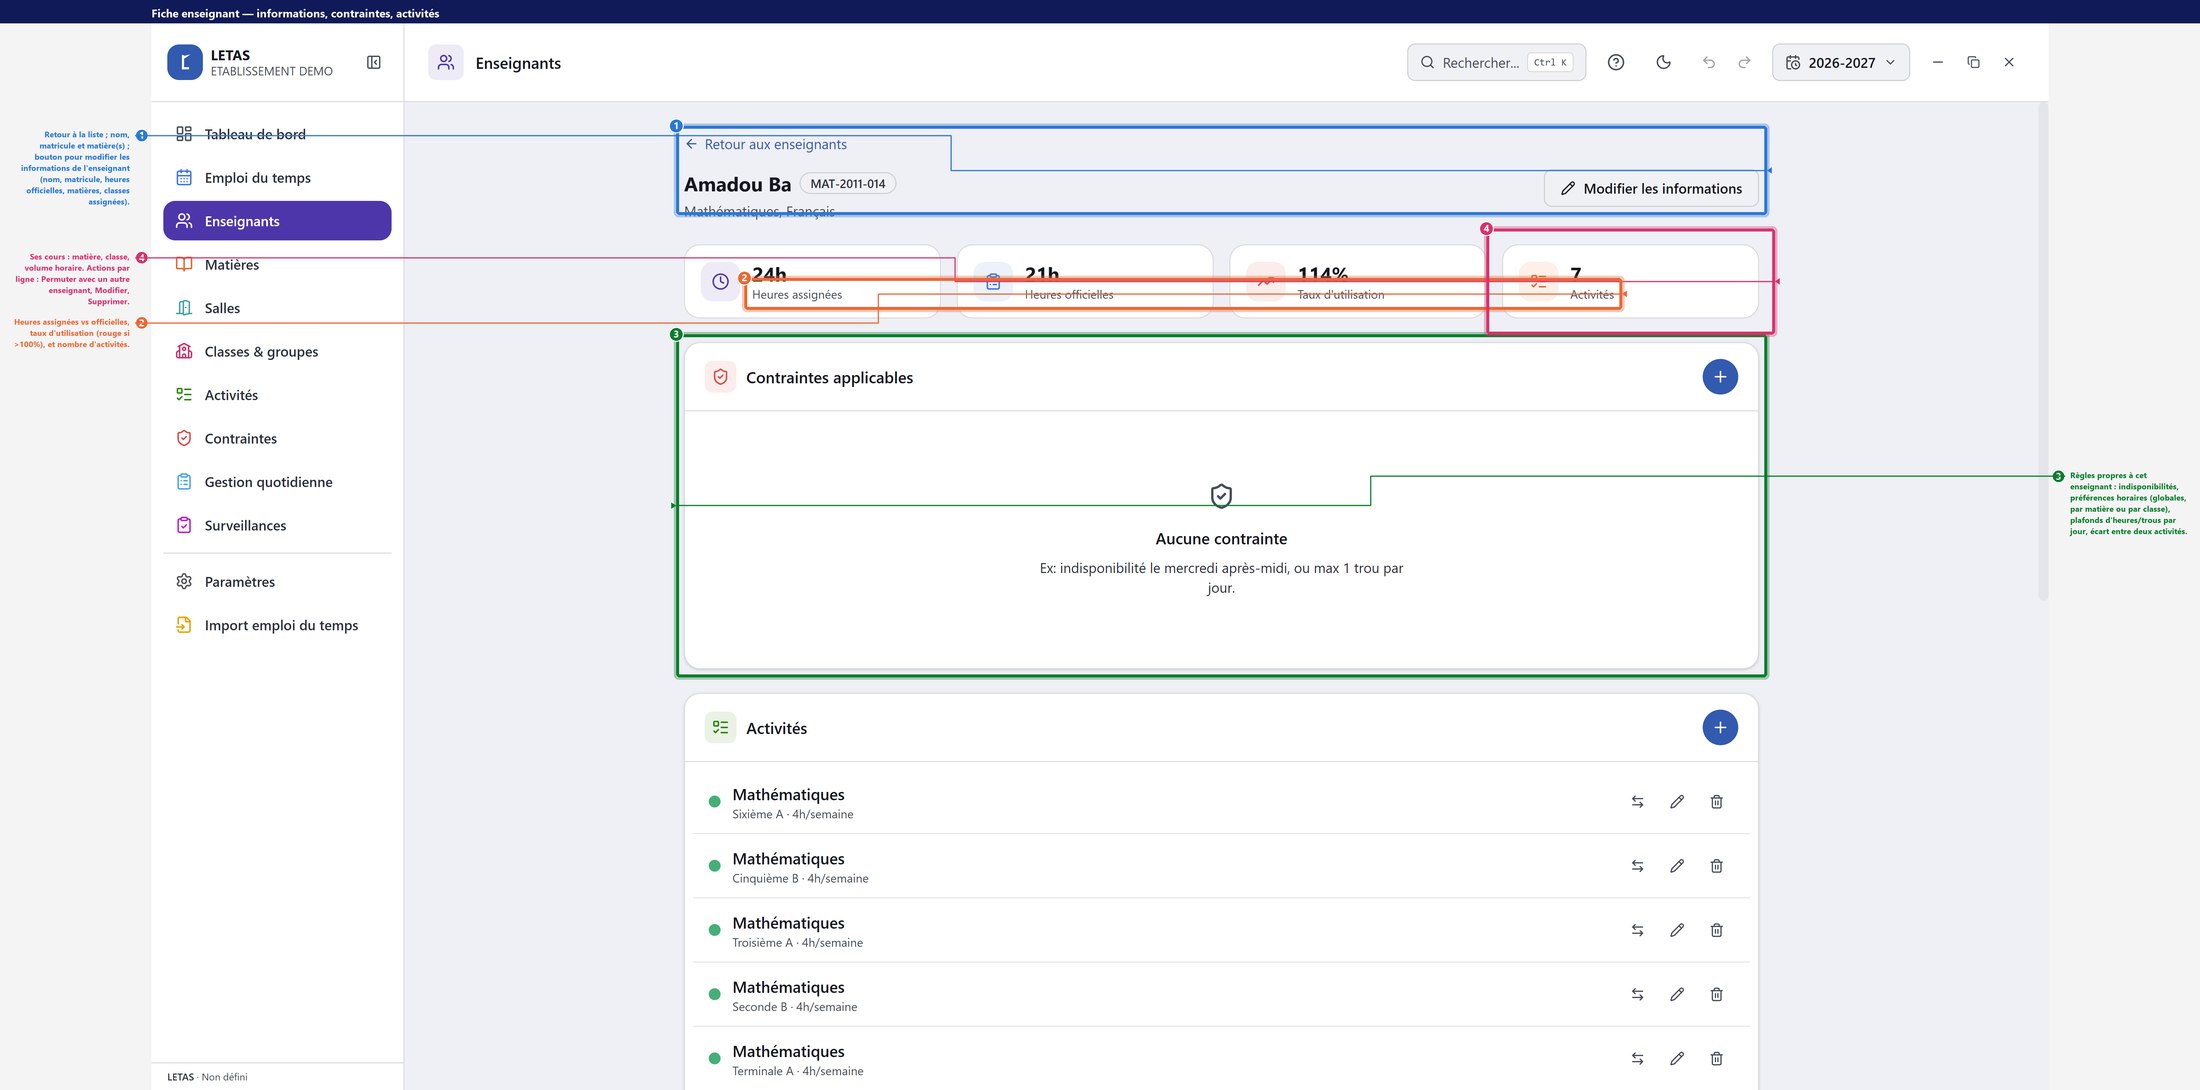Select Enseignants in the sidebar
The height and width of the screenshot is (1090, 2200).
point(277,221)
